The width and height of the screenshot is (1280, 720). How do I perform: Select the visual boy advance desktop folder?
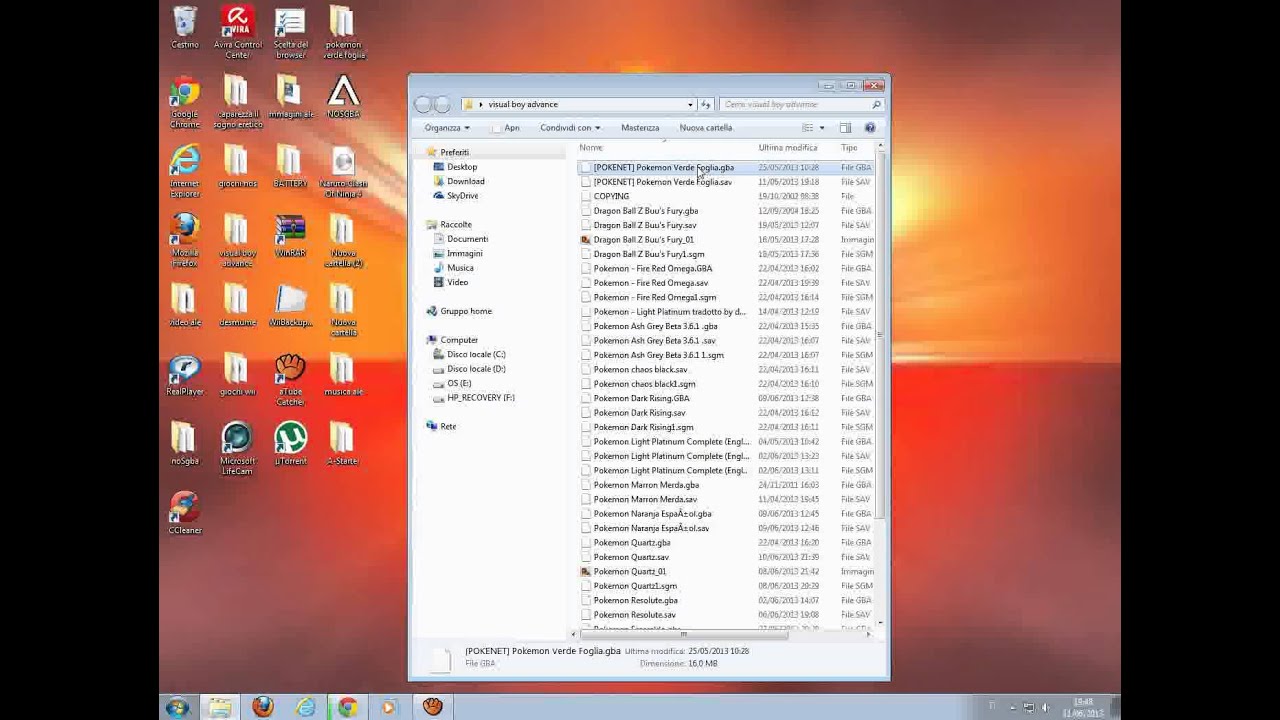(237, 240)
